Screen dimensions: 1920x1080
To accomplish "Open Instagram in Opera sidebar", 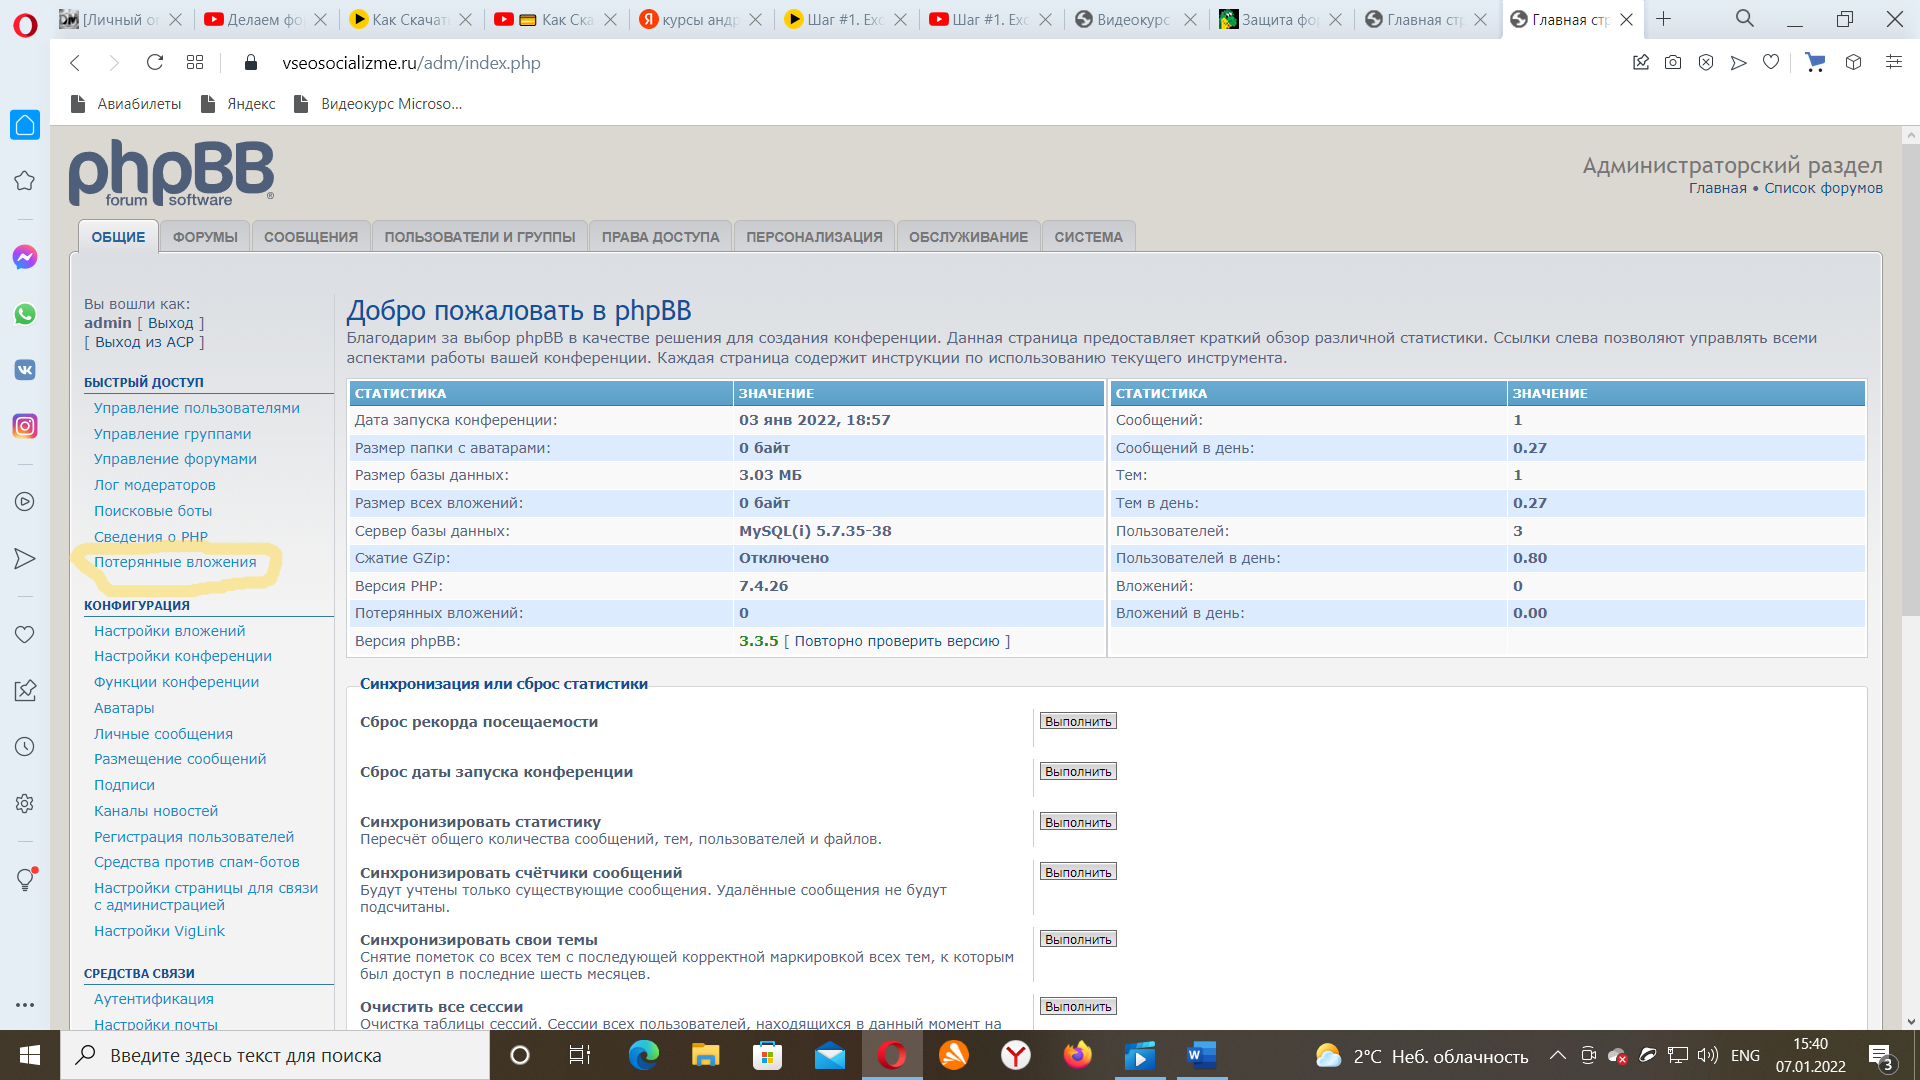I will (25, 426).
